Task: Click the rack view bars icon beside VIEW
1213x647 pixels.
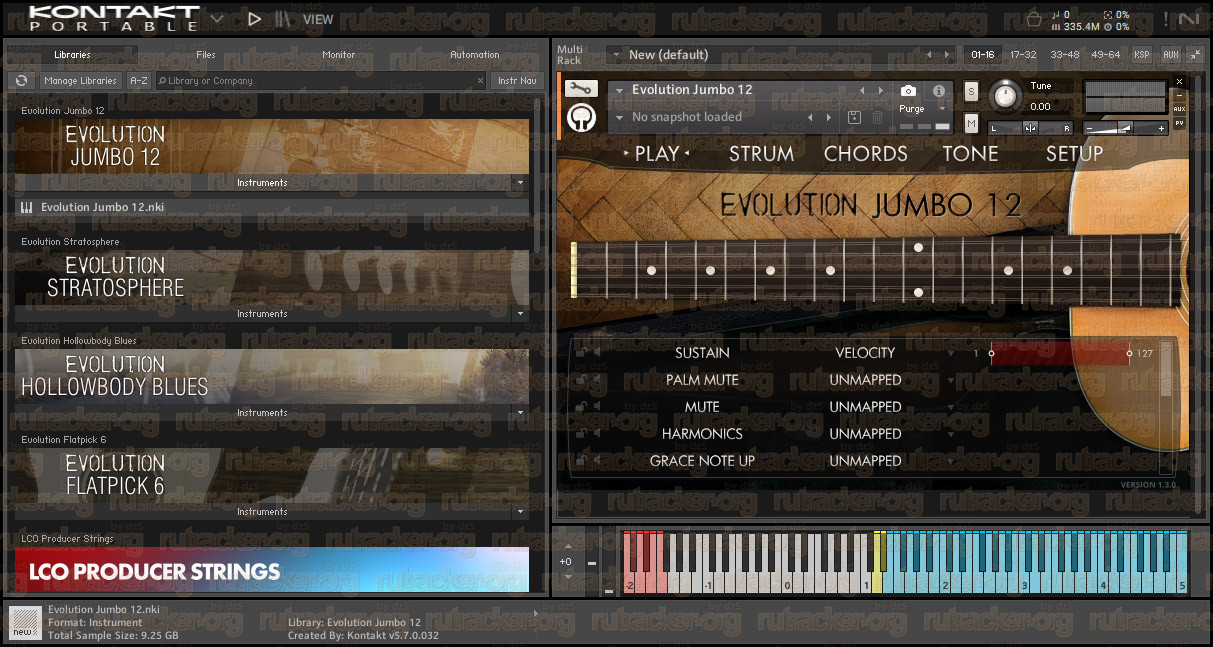Action: coord(284,18)
